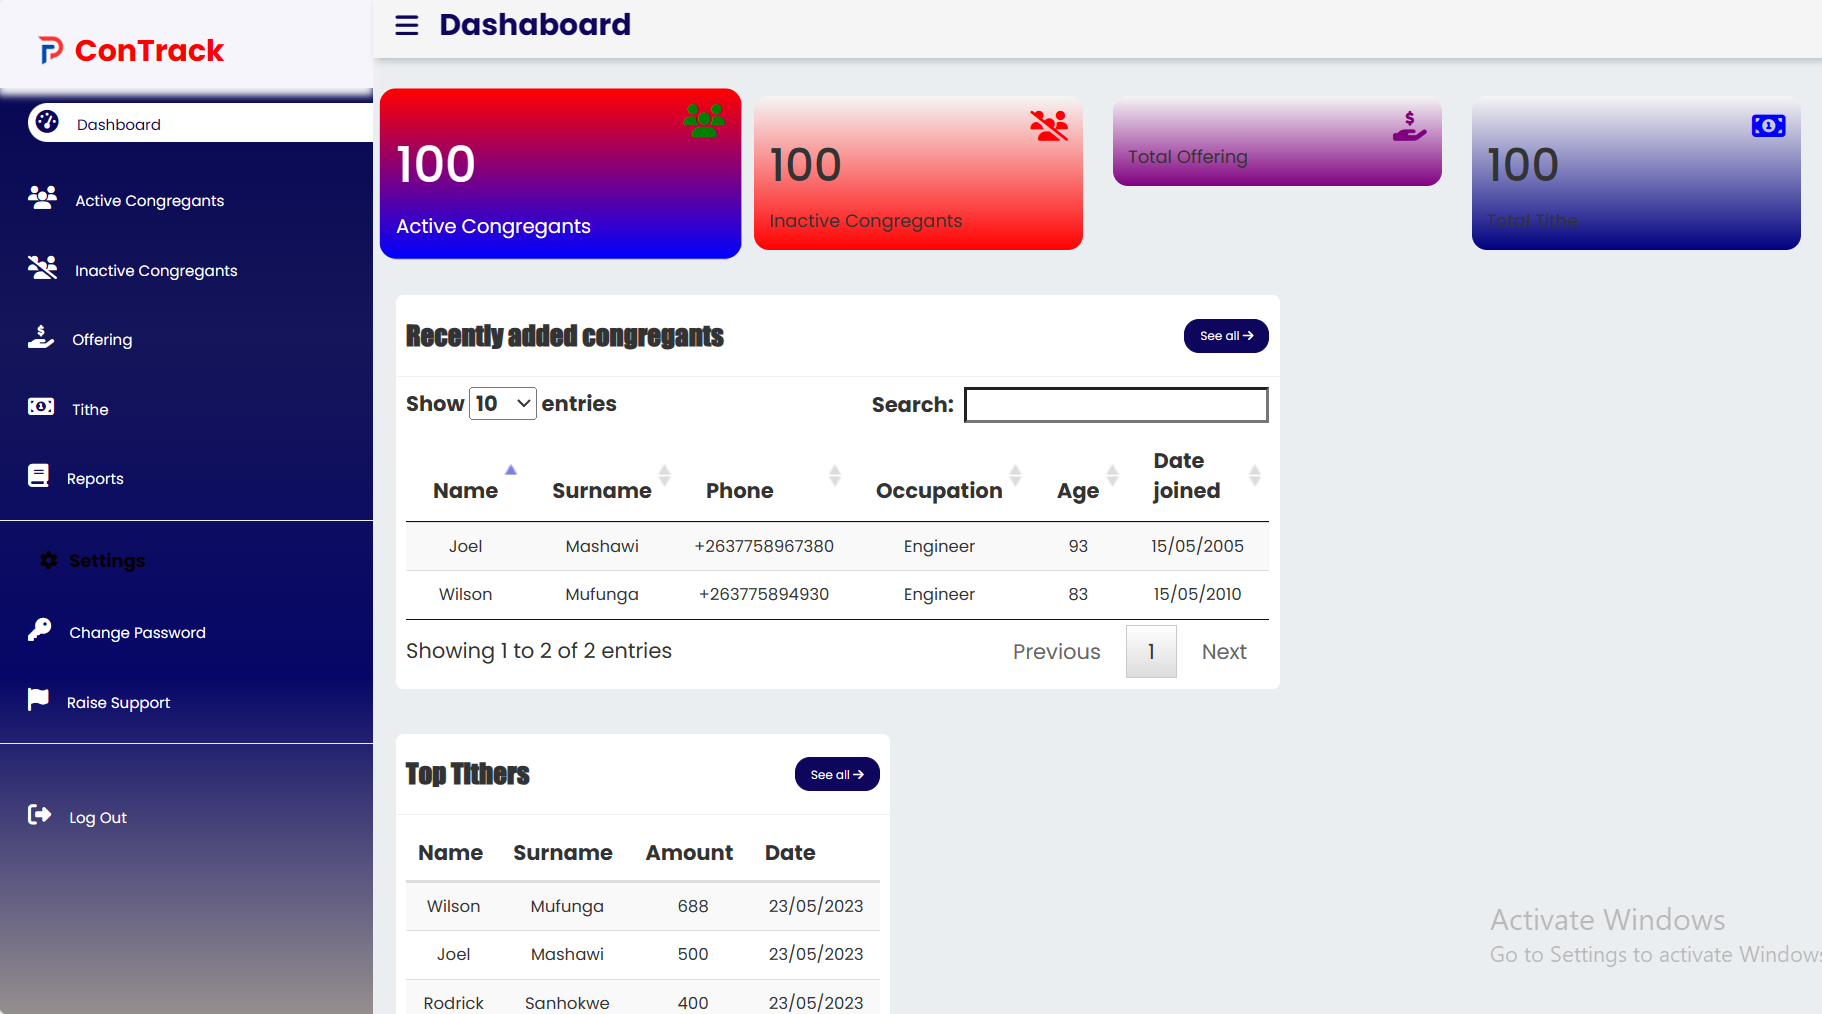The image size is (1822, 1014).
Task: Click See all for Top Tithers
Action: point(837,774)
